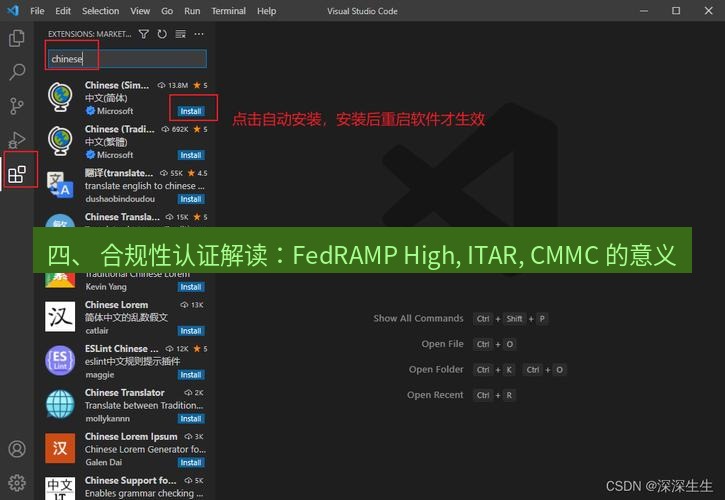
Task: Select the Chinese Translator extension title
Action: tap(125, 393)
